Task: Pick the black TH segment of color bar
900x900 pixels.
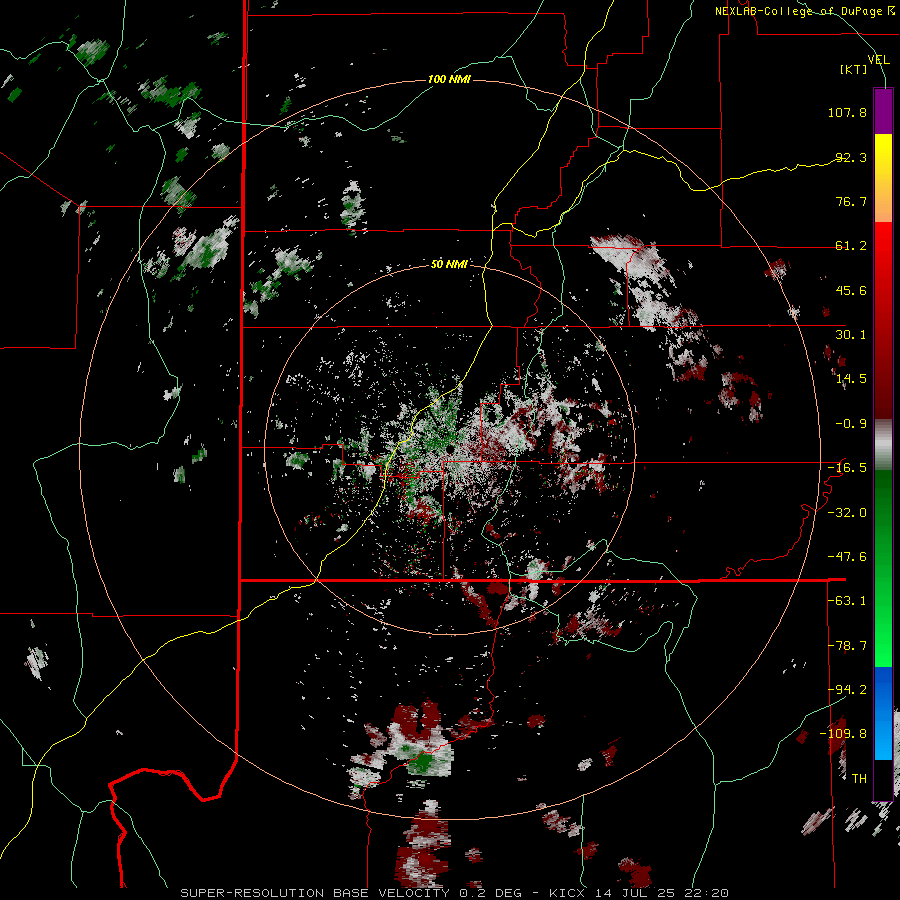Action: (x=883, y=779)
